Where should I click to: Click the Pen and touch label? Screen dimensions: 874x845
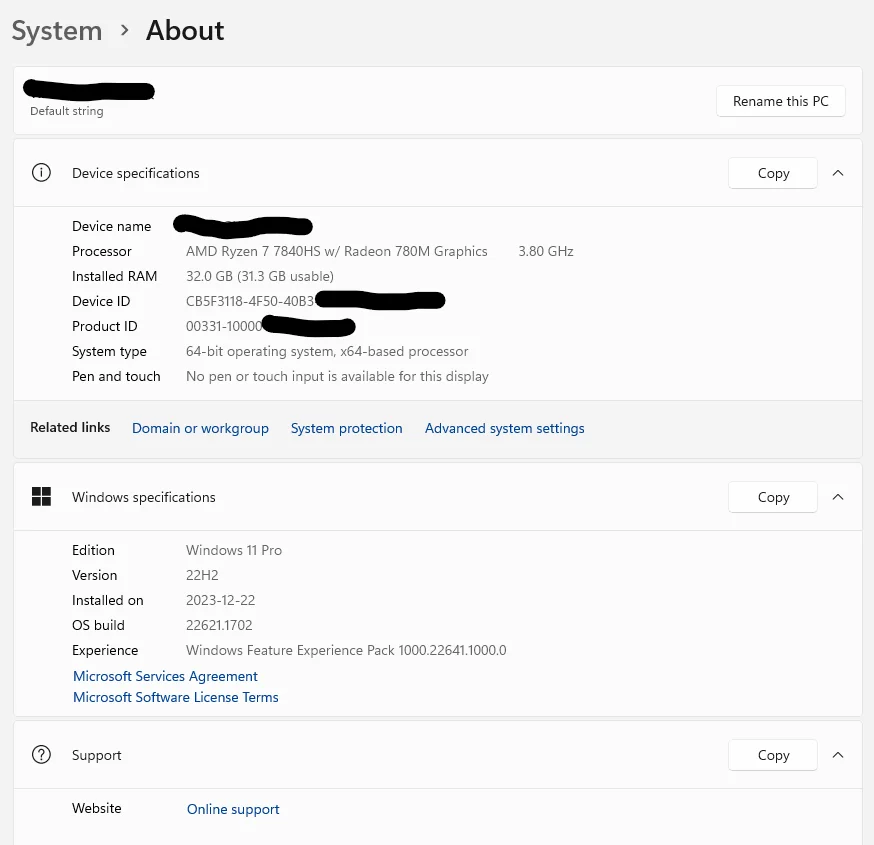(x=116, y=377)
